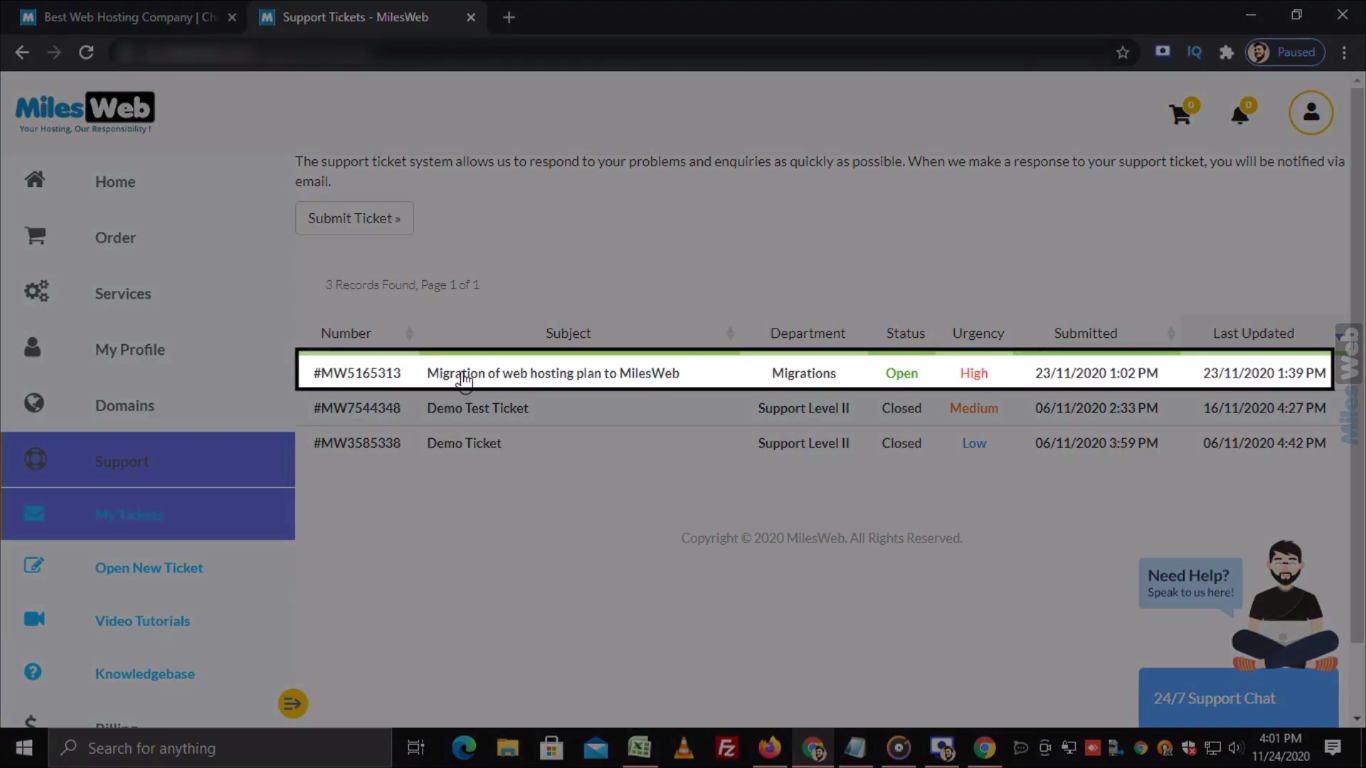The height and width of the screenshot is (768, 1366).
Task: Go to Video Tutorials in sidebar
Action: pyautogui.click(x=142, y=621)
